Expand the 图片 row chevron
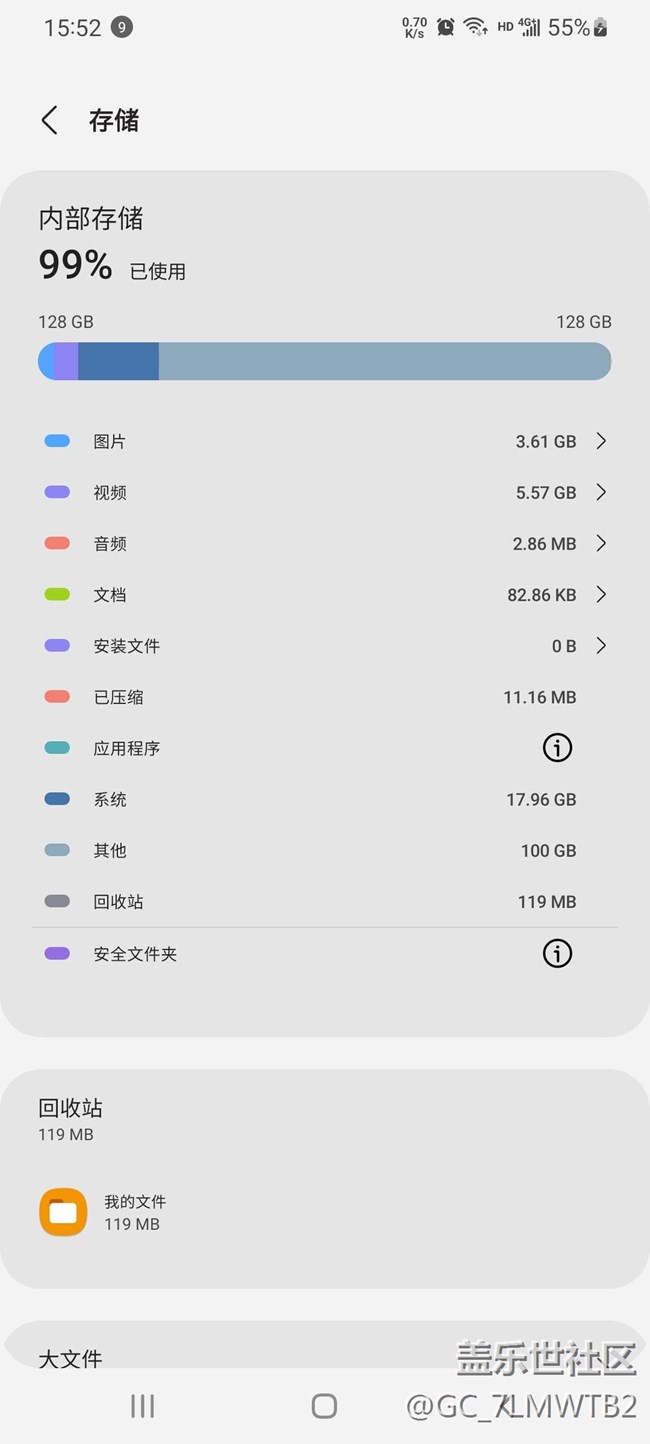Screen dimensions: 650x1444 pos(601,441)
